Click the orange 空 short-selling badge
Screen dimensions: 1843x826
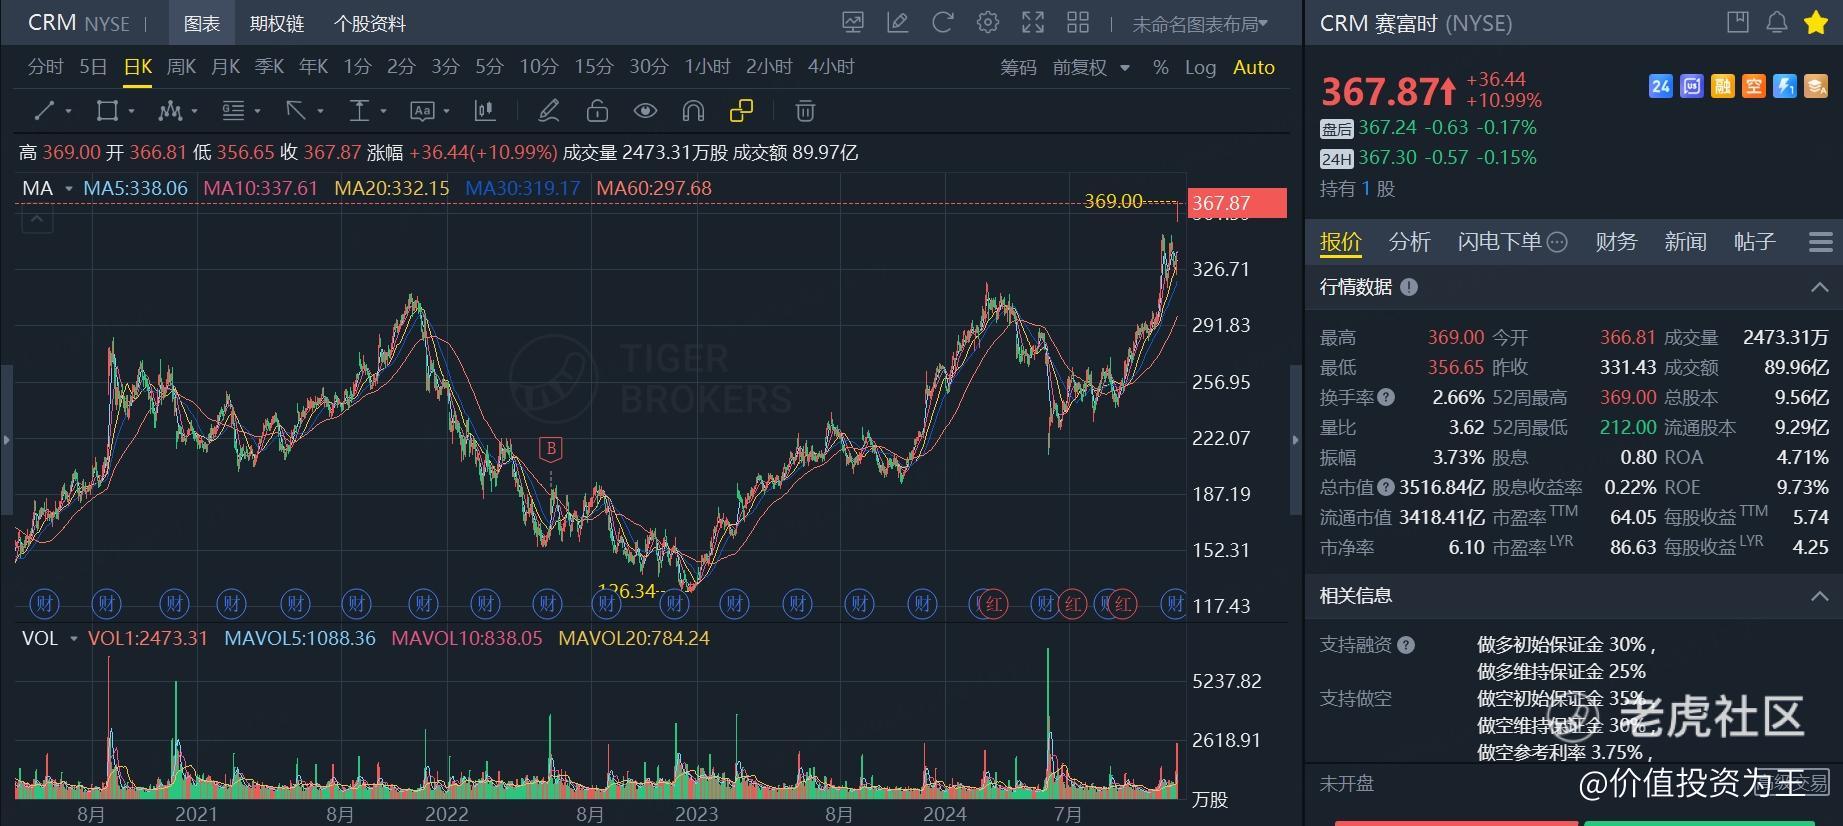pos(1754,87)
